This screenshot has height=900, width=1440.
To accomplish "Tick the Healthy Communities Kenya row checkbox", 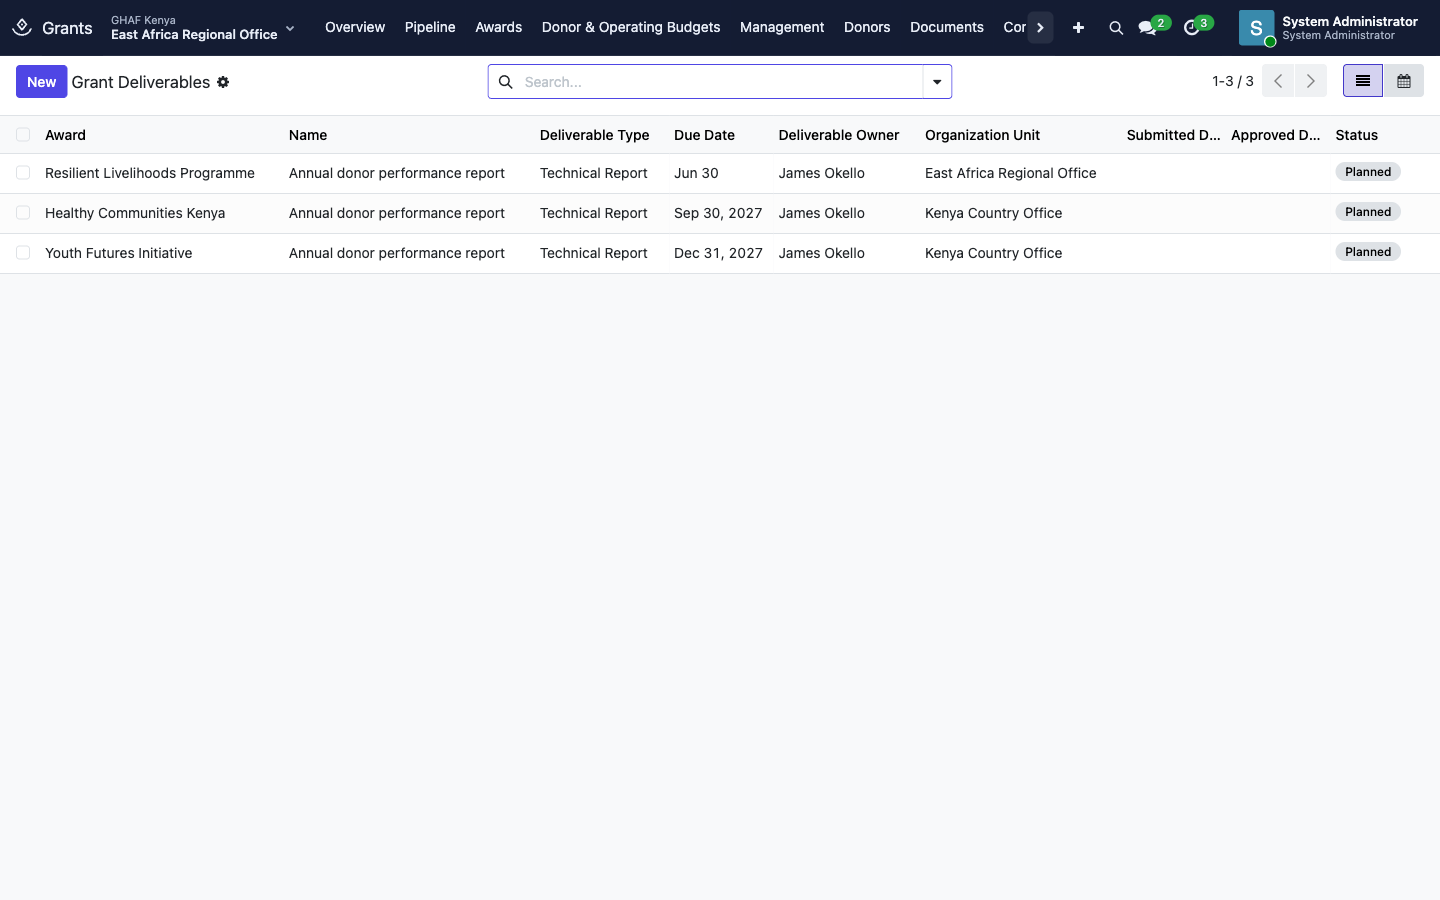I will point(23,213).
